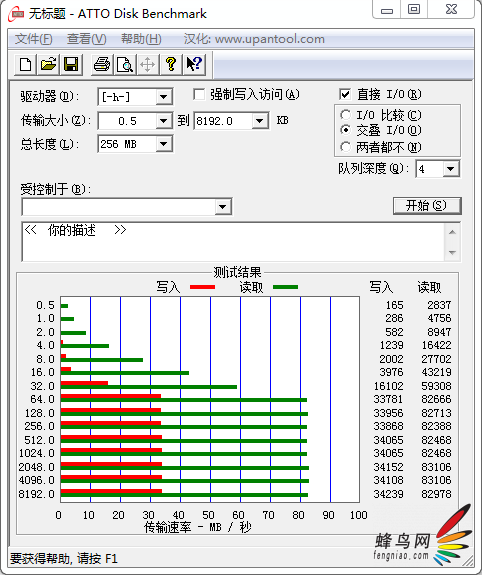Click read value 59308 for 32.0 row

(x=436, y=386)
